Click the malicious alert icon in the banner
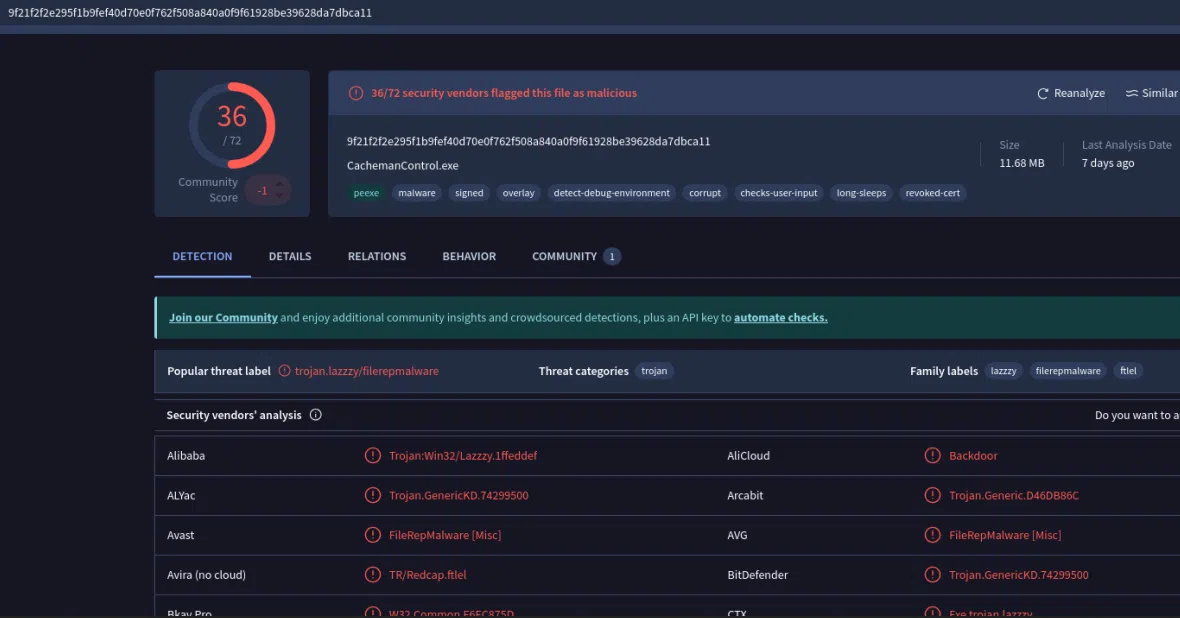1180x618 pixels. (356, 93)
